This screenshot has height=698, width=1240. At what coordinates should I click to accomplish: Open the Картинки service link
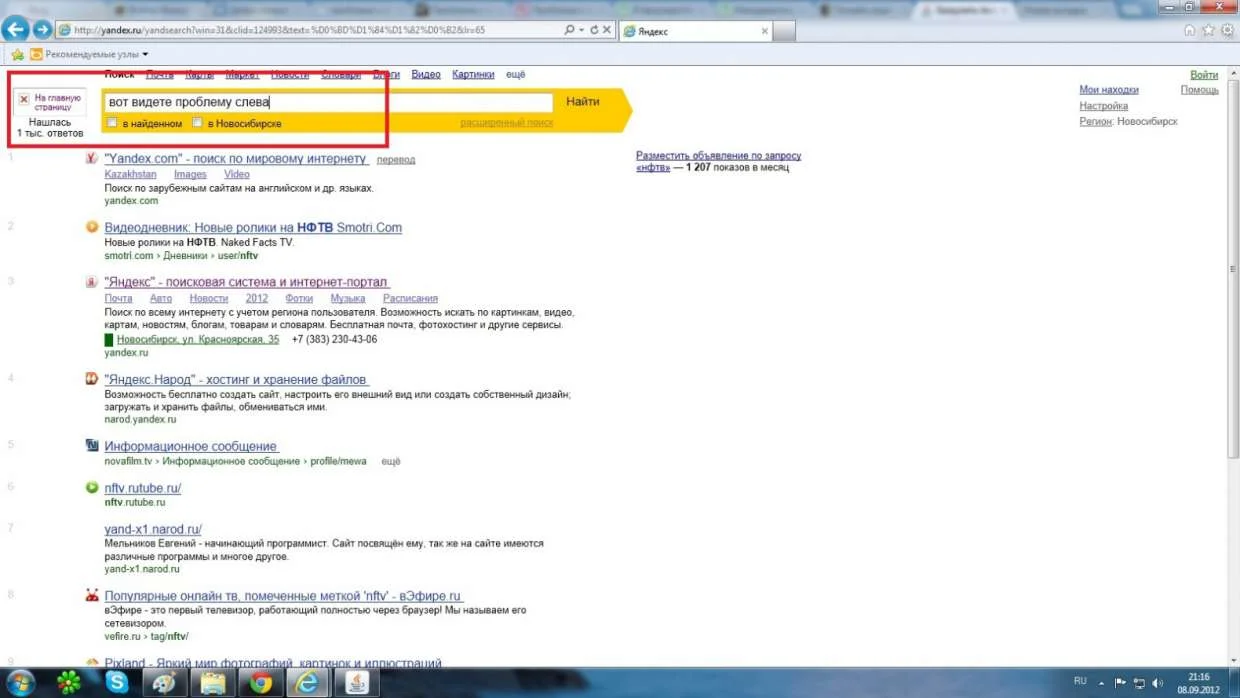(x=473, y=75)
